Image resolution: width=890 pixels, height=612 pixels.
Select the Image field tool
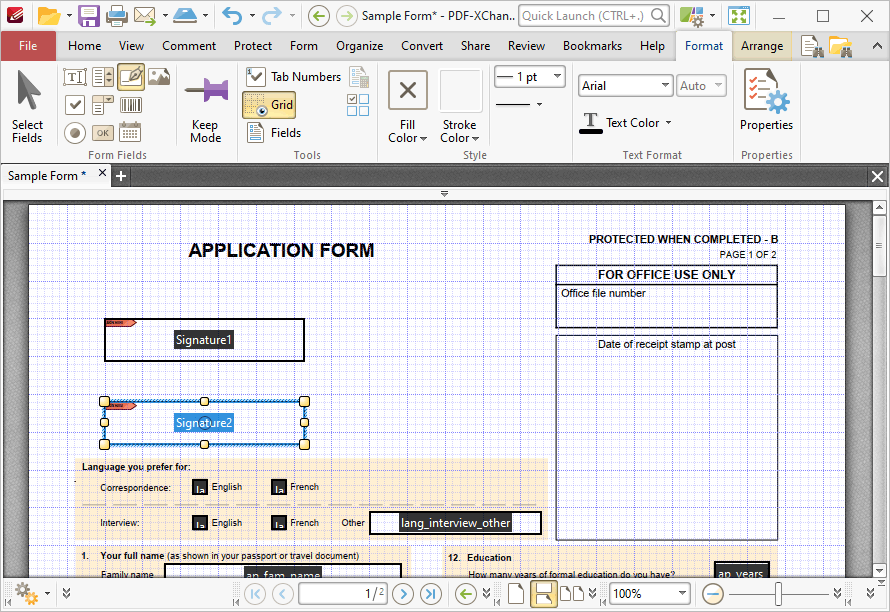click(x=159, y=77)
